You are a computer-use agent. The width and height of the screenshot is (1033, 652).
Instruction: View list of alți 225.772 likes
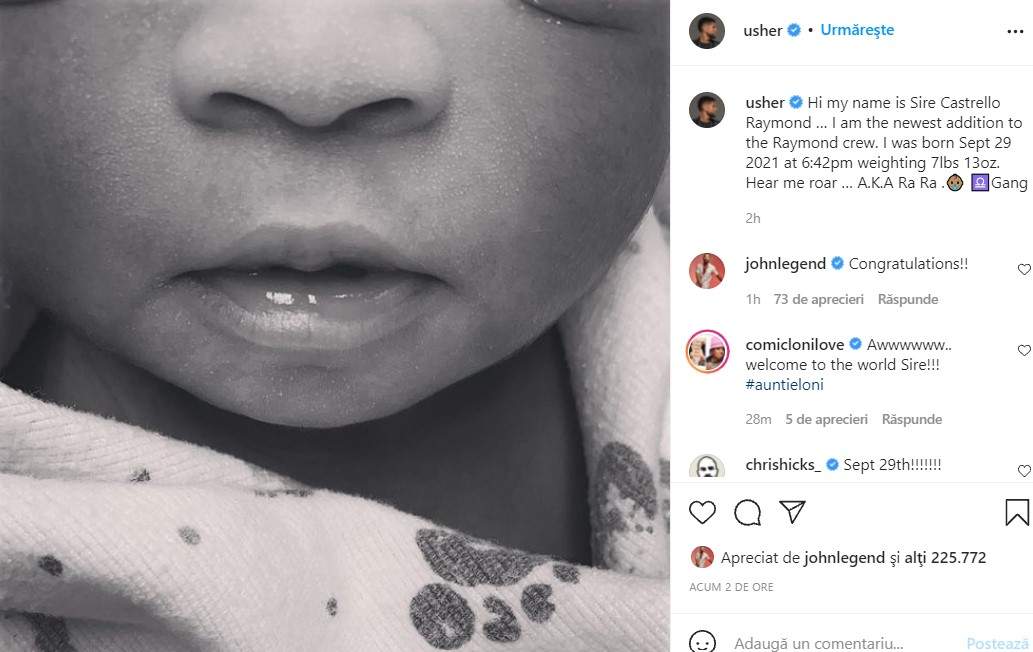945,557
